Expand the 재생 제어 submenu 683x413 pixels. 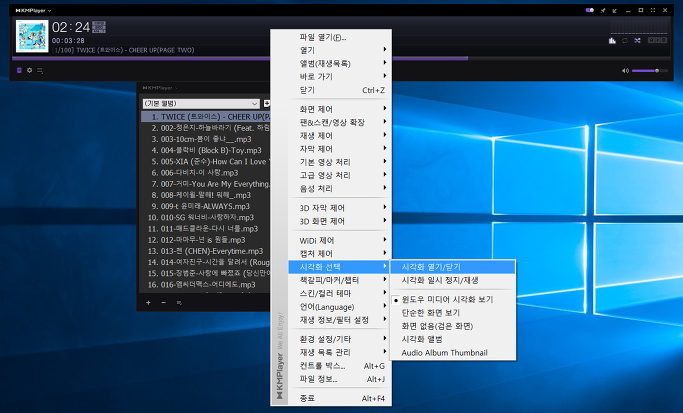(x=340, y=135)
